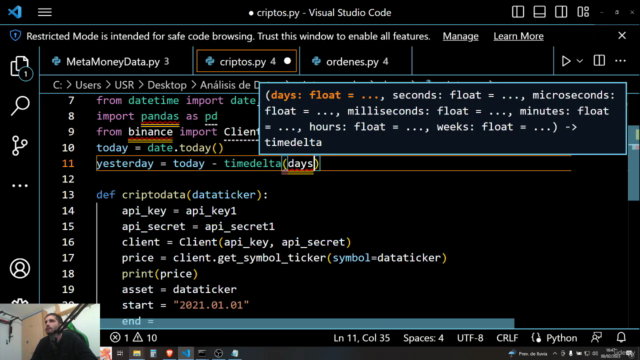This screenshot has height=360, width=640.
Task: Click 'get_symbol_ticker' on line 17
Action: coord(271,258)
